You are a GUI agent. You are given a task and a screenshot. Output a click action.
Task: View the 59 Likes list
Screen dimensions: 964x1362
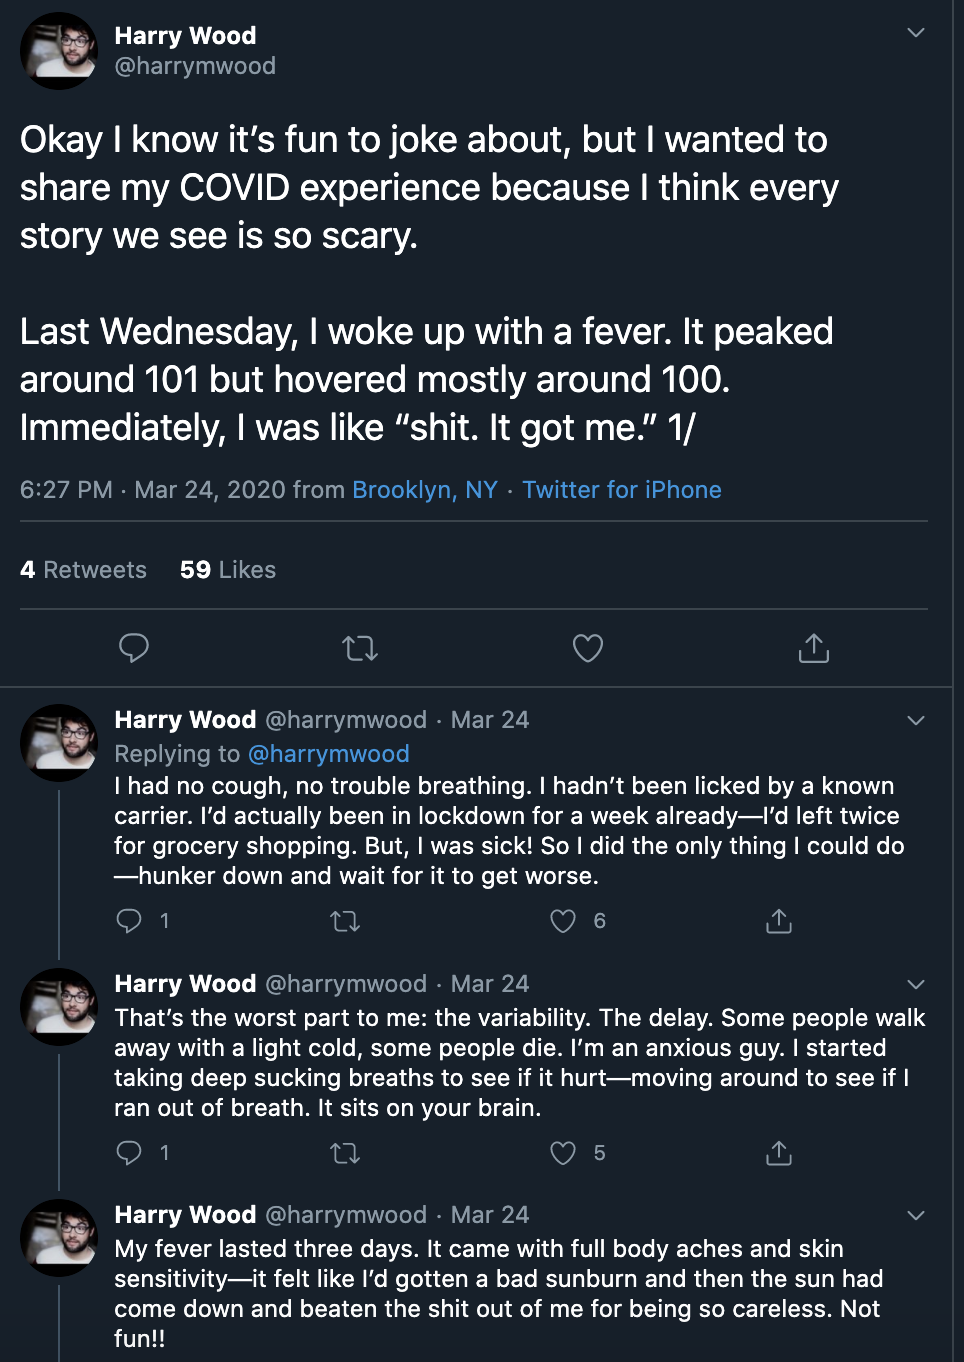228,570
